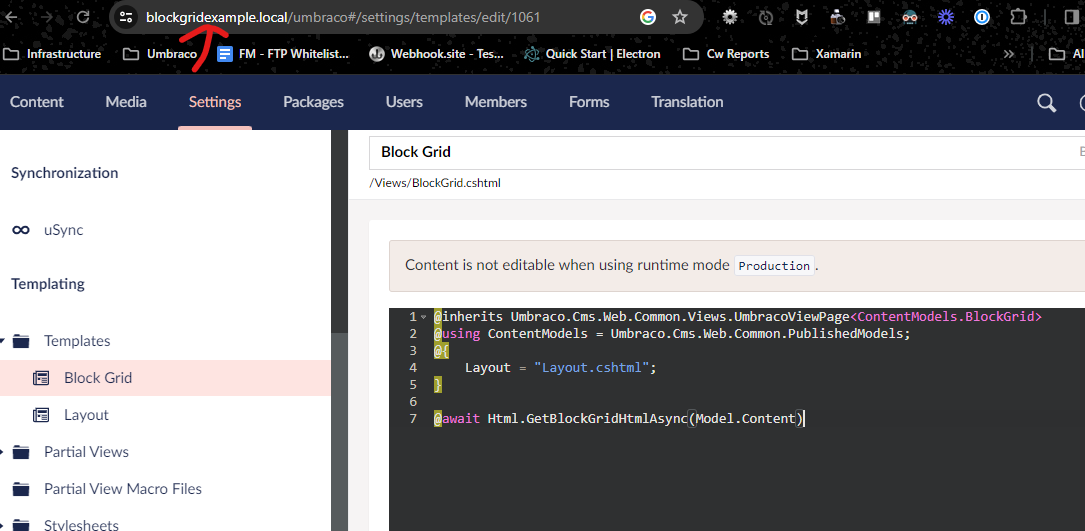Open the goggles face extension icon
Screen dimensions: 1085x531
coord(909,17)
